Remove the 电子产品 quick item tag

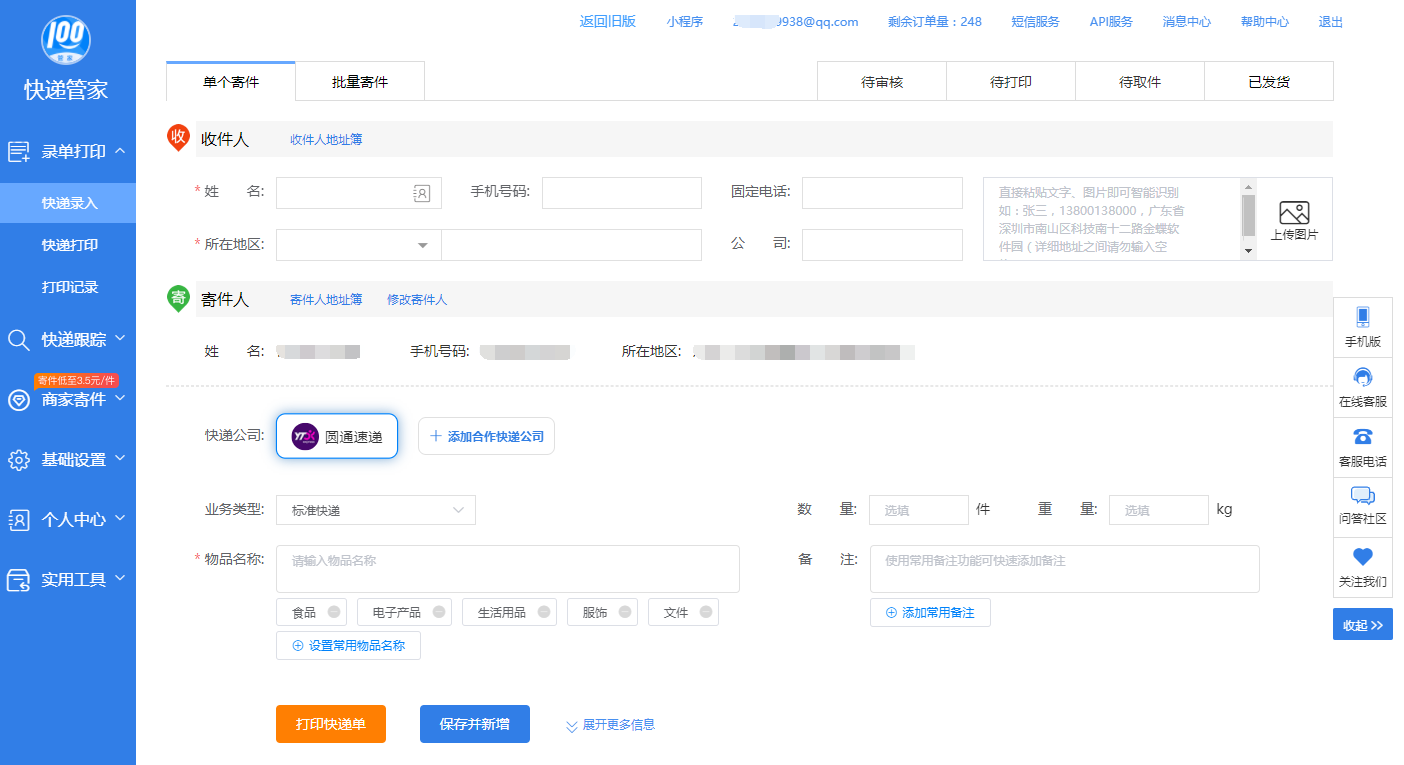pyautogui.click(x=439, y=612)
